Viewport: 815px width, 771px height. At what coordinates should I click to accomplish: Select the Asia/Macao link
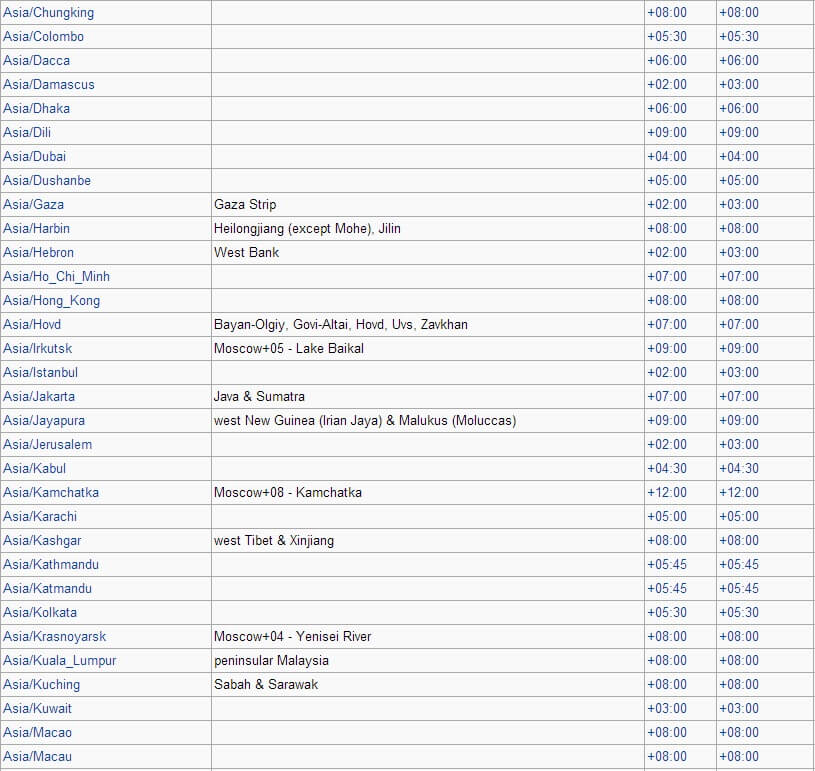37,732
